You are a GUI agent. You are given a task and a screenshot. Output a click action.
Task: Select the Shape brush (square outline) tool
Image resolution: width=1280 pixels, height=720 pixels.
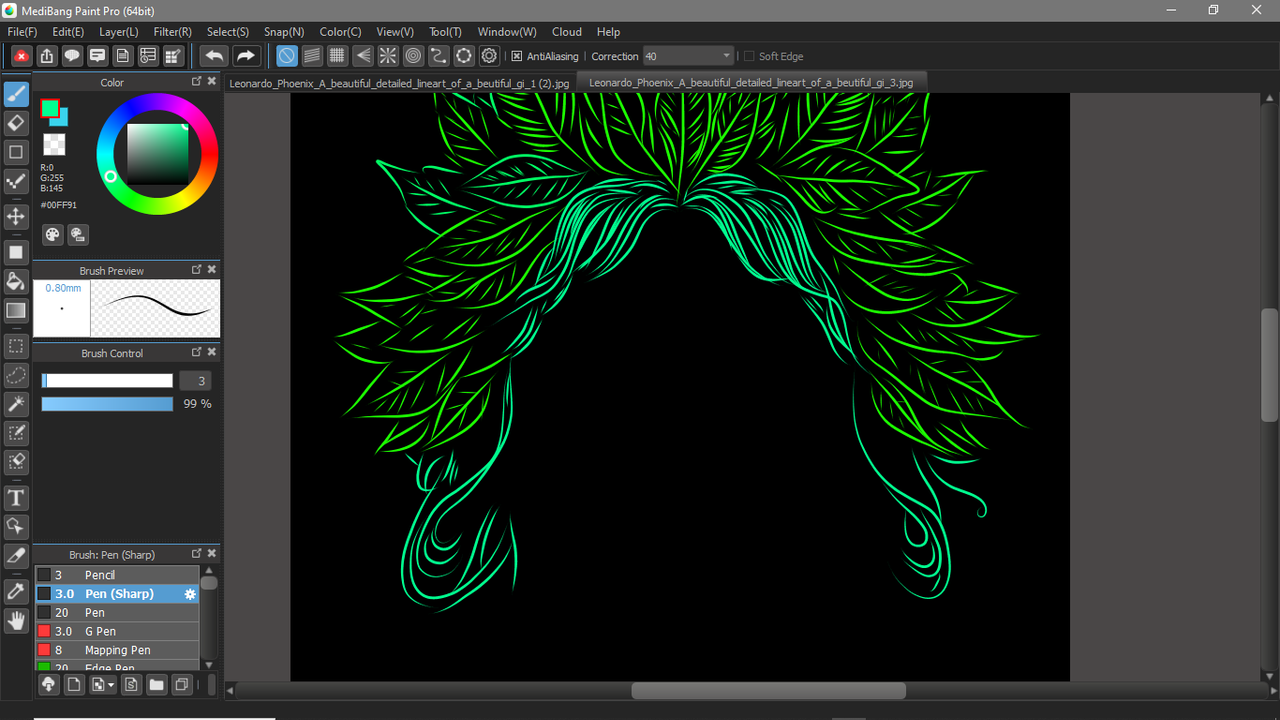pyautogui.click(x=16, y=152)
